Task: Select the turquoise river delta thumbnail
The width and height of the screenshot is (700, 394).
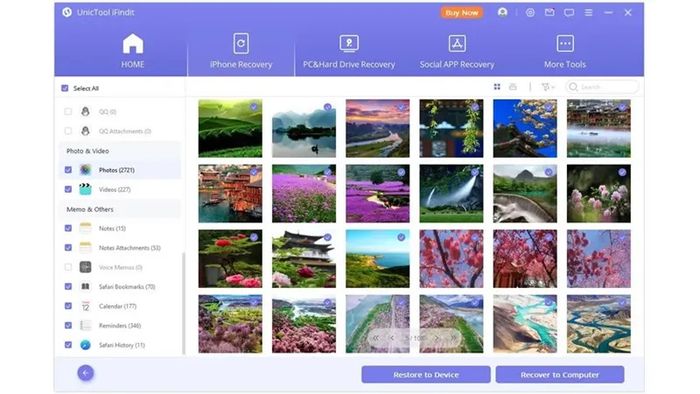Action: pyautogui.click(x=525, y=323)
